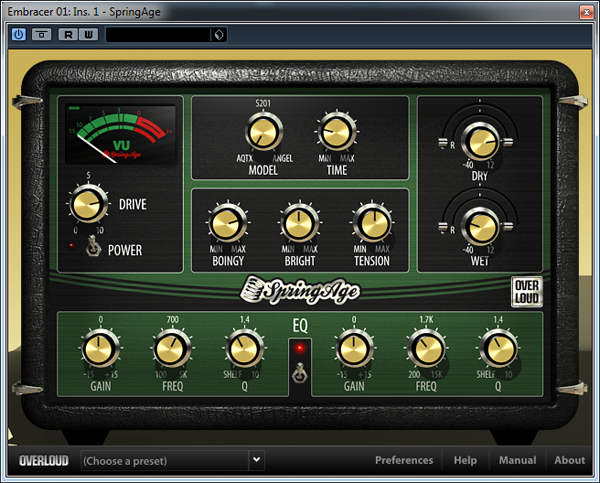Click the OVERLOUD brand text at bottom left
The width and height of the screenshot is (600, 483).
coord(44,460)
